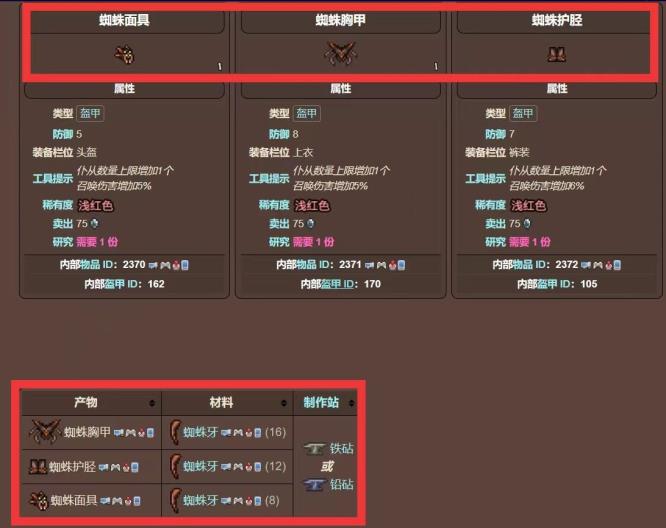Image resolution: width=666 pixels, height=528 pixels.
Task: Open 盔甲 type link in 蜘蛛面具 card
Action: click(x=90, y=113)
